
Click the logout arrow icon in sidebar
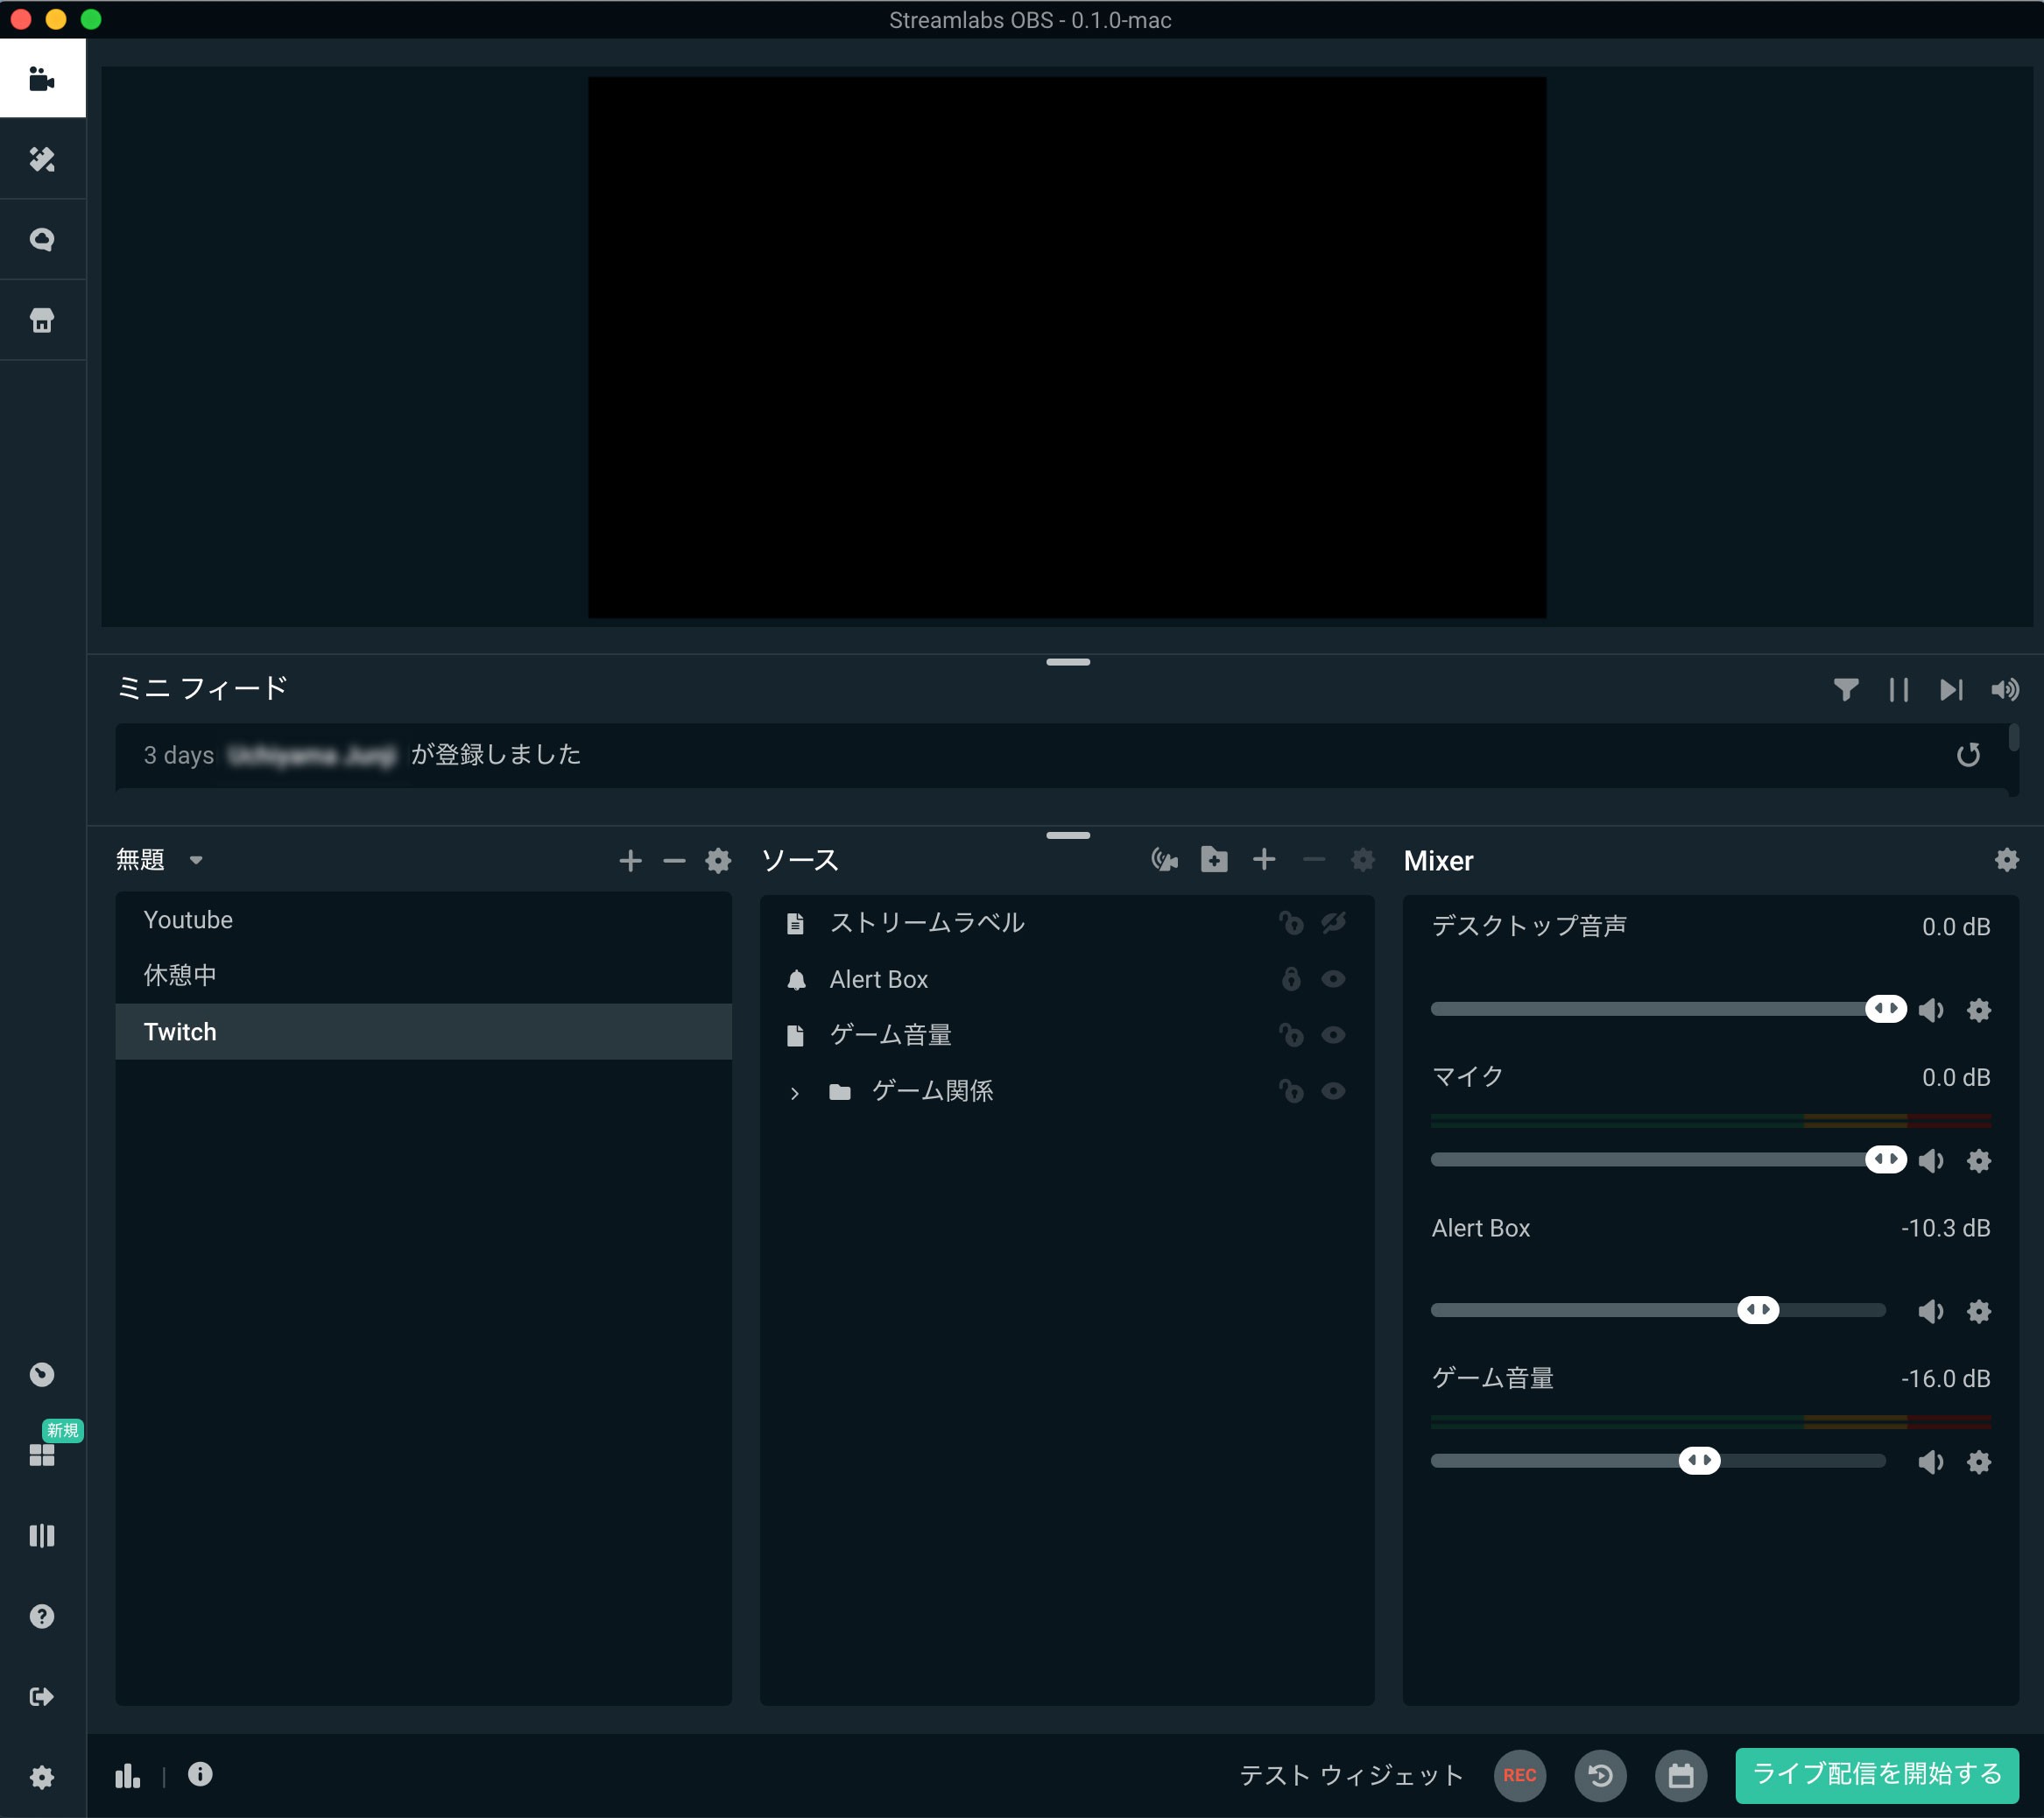[42, 1696]
